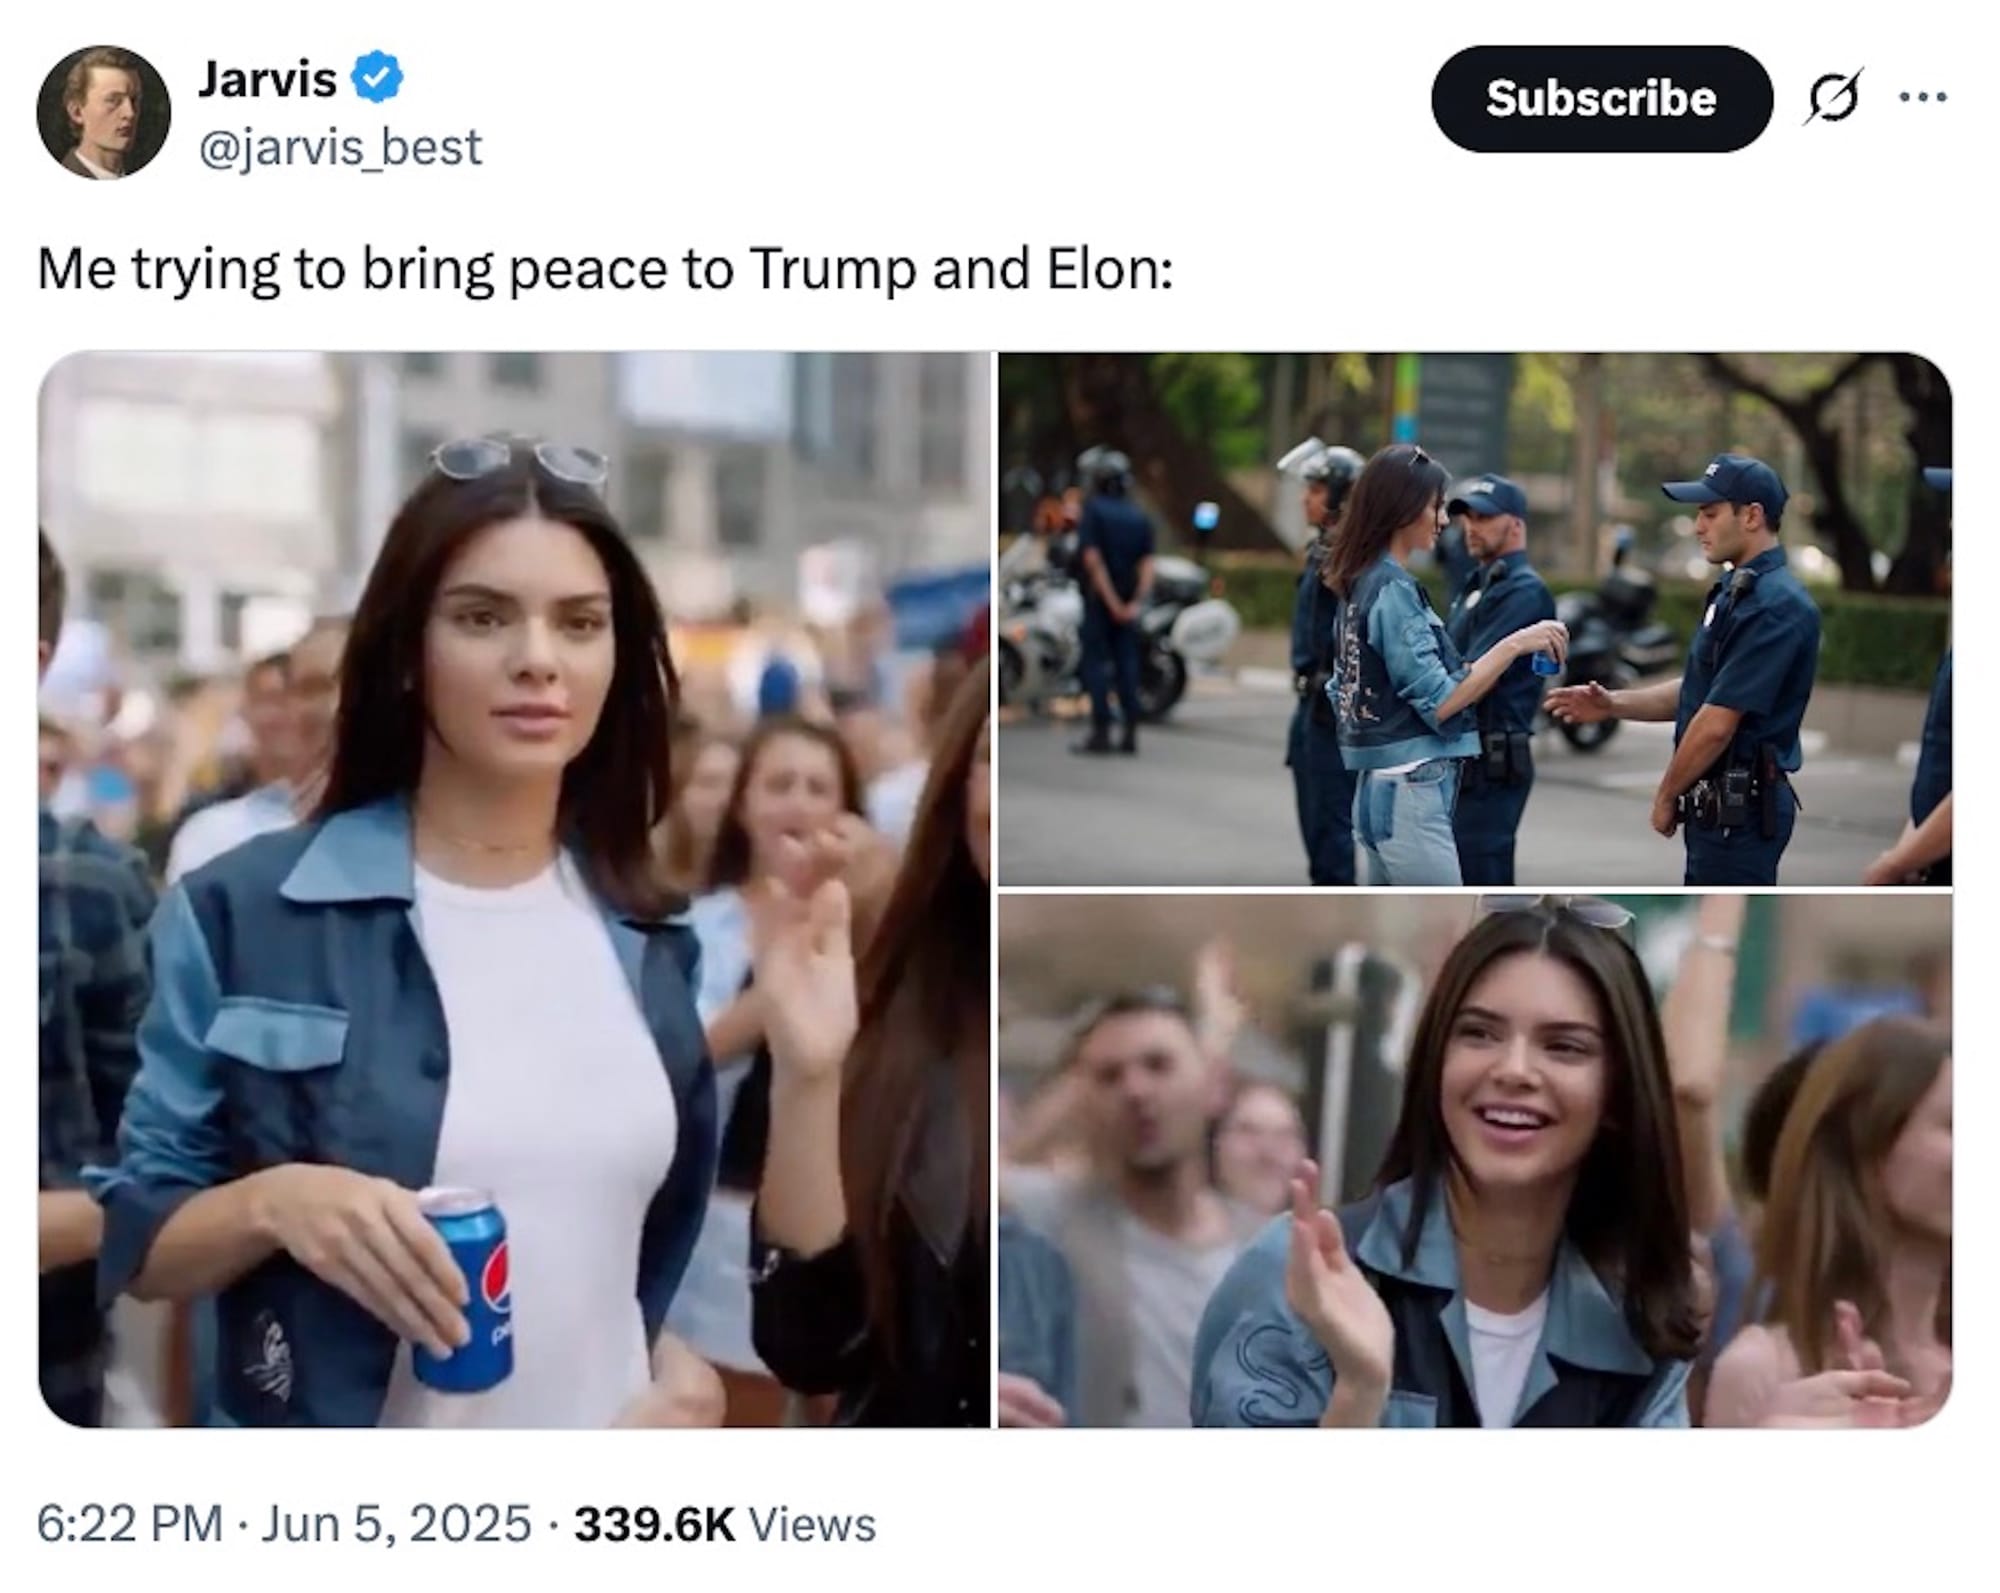
Task: Click the word Trump in the tweet
Action: point(832,270)
